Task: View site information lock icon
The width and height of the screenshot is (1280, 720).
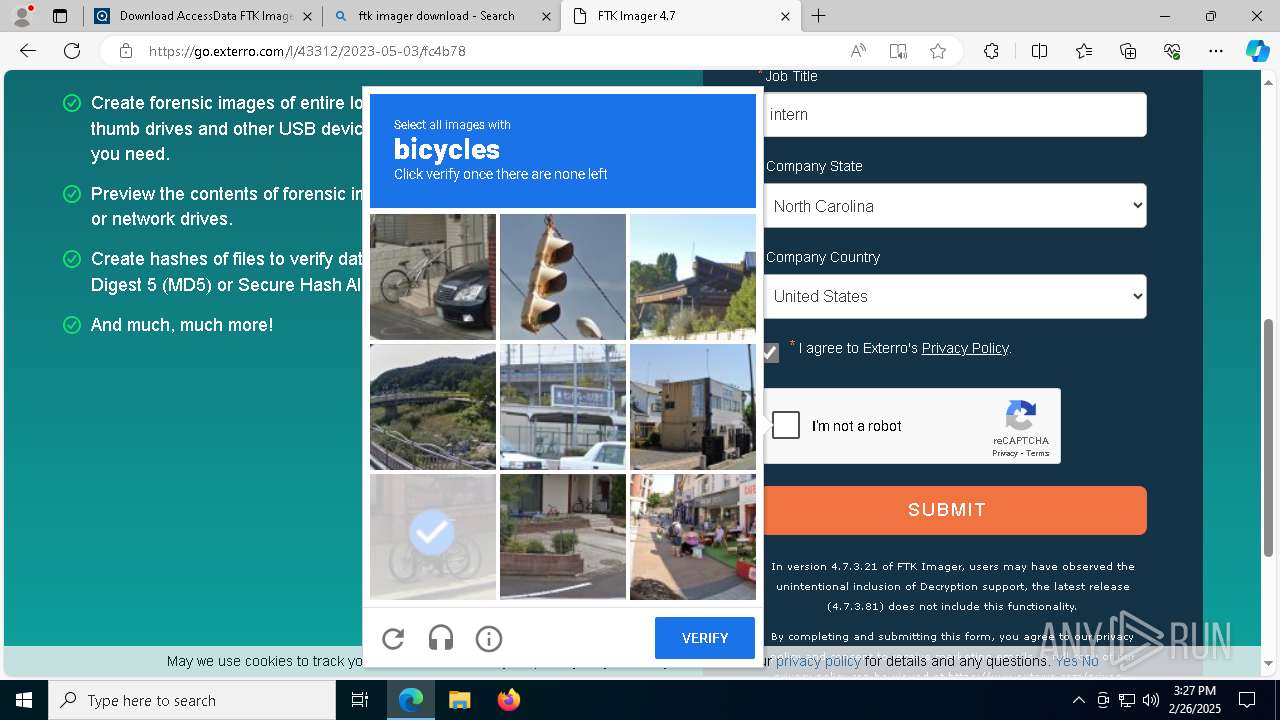Action: 126,51
